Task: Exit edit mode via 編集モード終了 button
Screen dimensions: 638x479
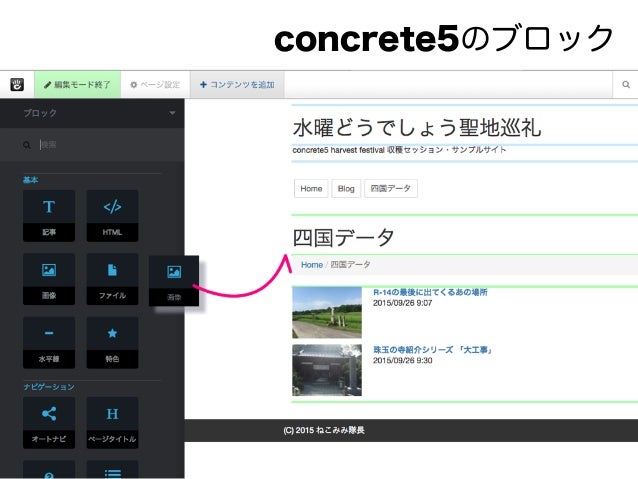Action: point(77,85)
